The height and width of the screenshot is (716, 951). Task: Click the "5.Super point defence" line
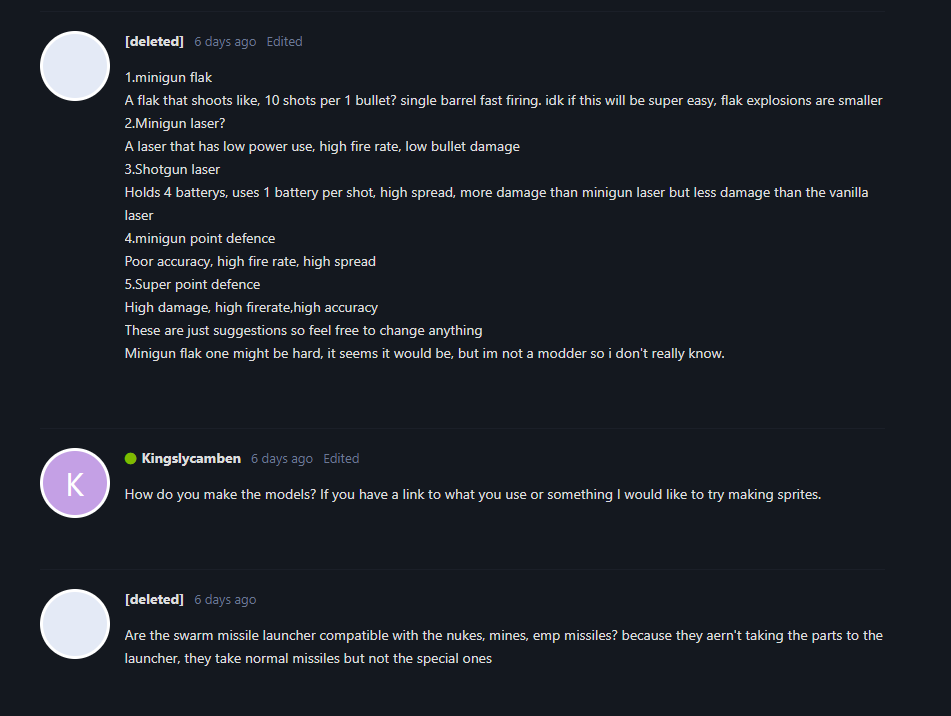(x=192, y=284)
